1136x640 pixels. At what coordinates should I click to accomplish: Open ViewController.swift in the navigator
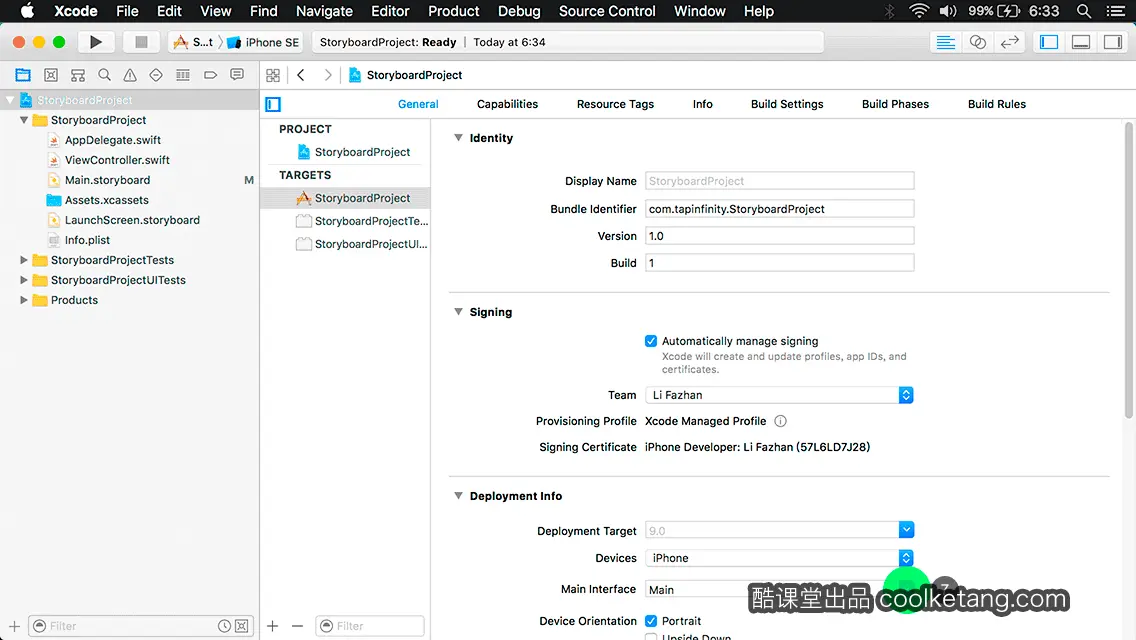pos(117,159)
